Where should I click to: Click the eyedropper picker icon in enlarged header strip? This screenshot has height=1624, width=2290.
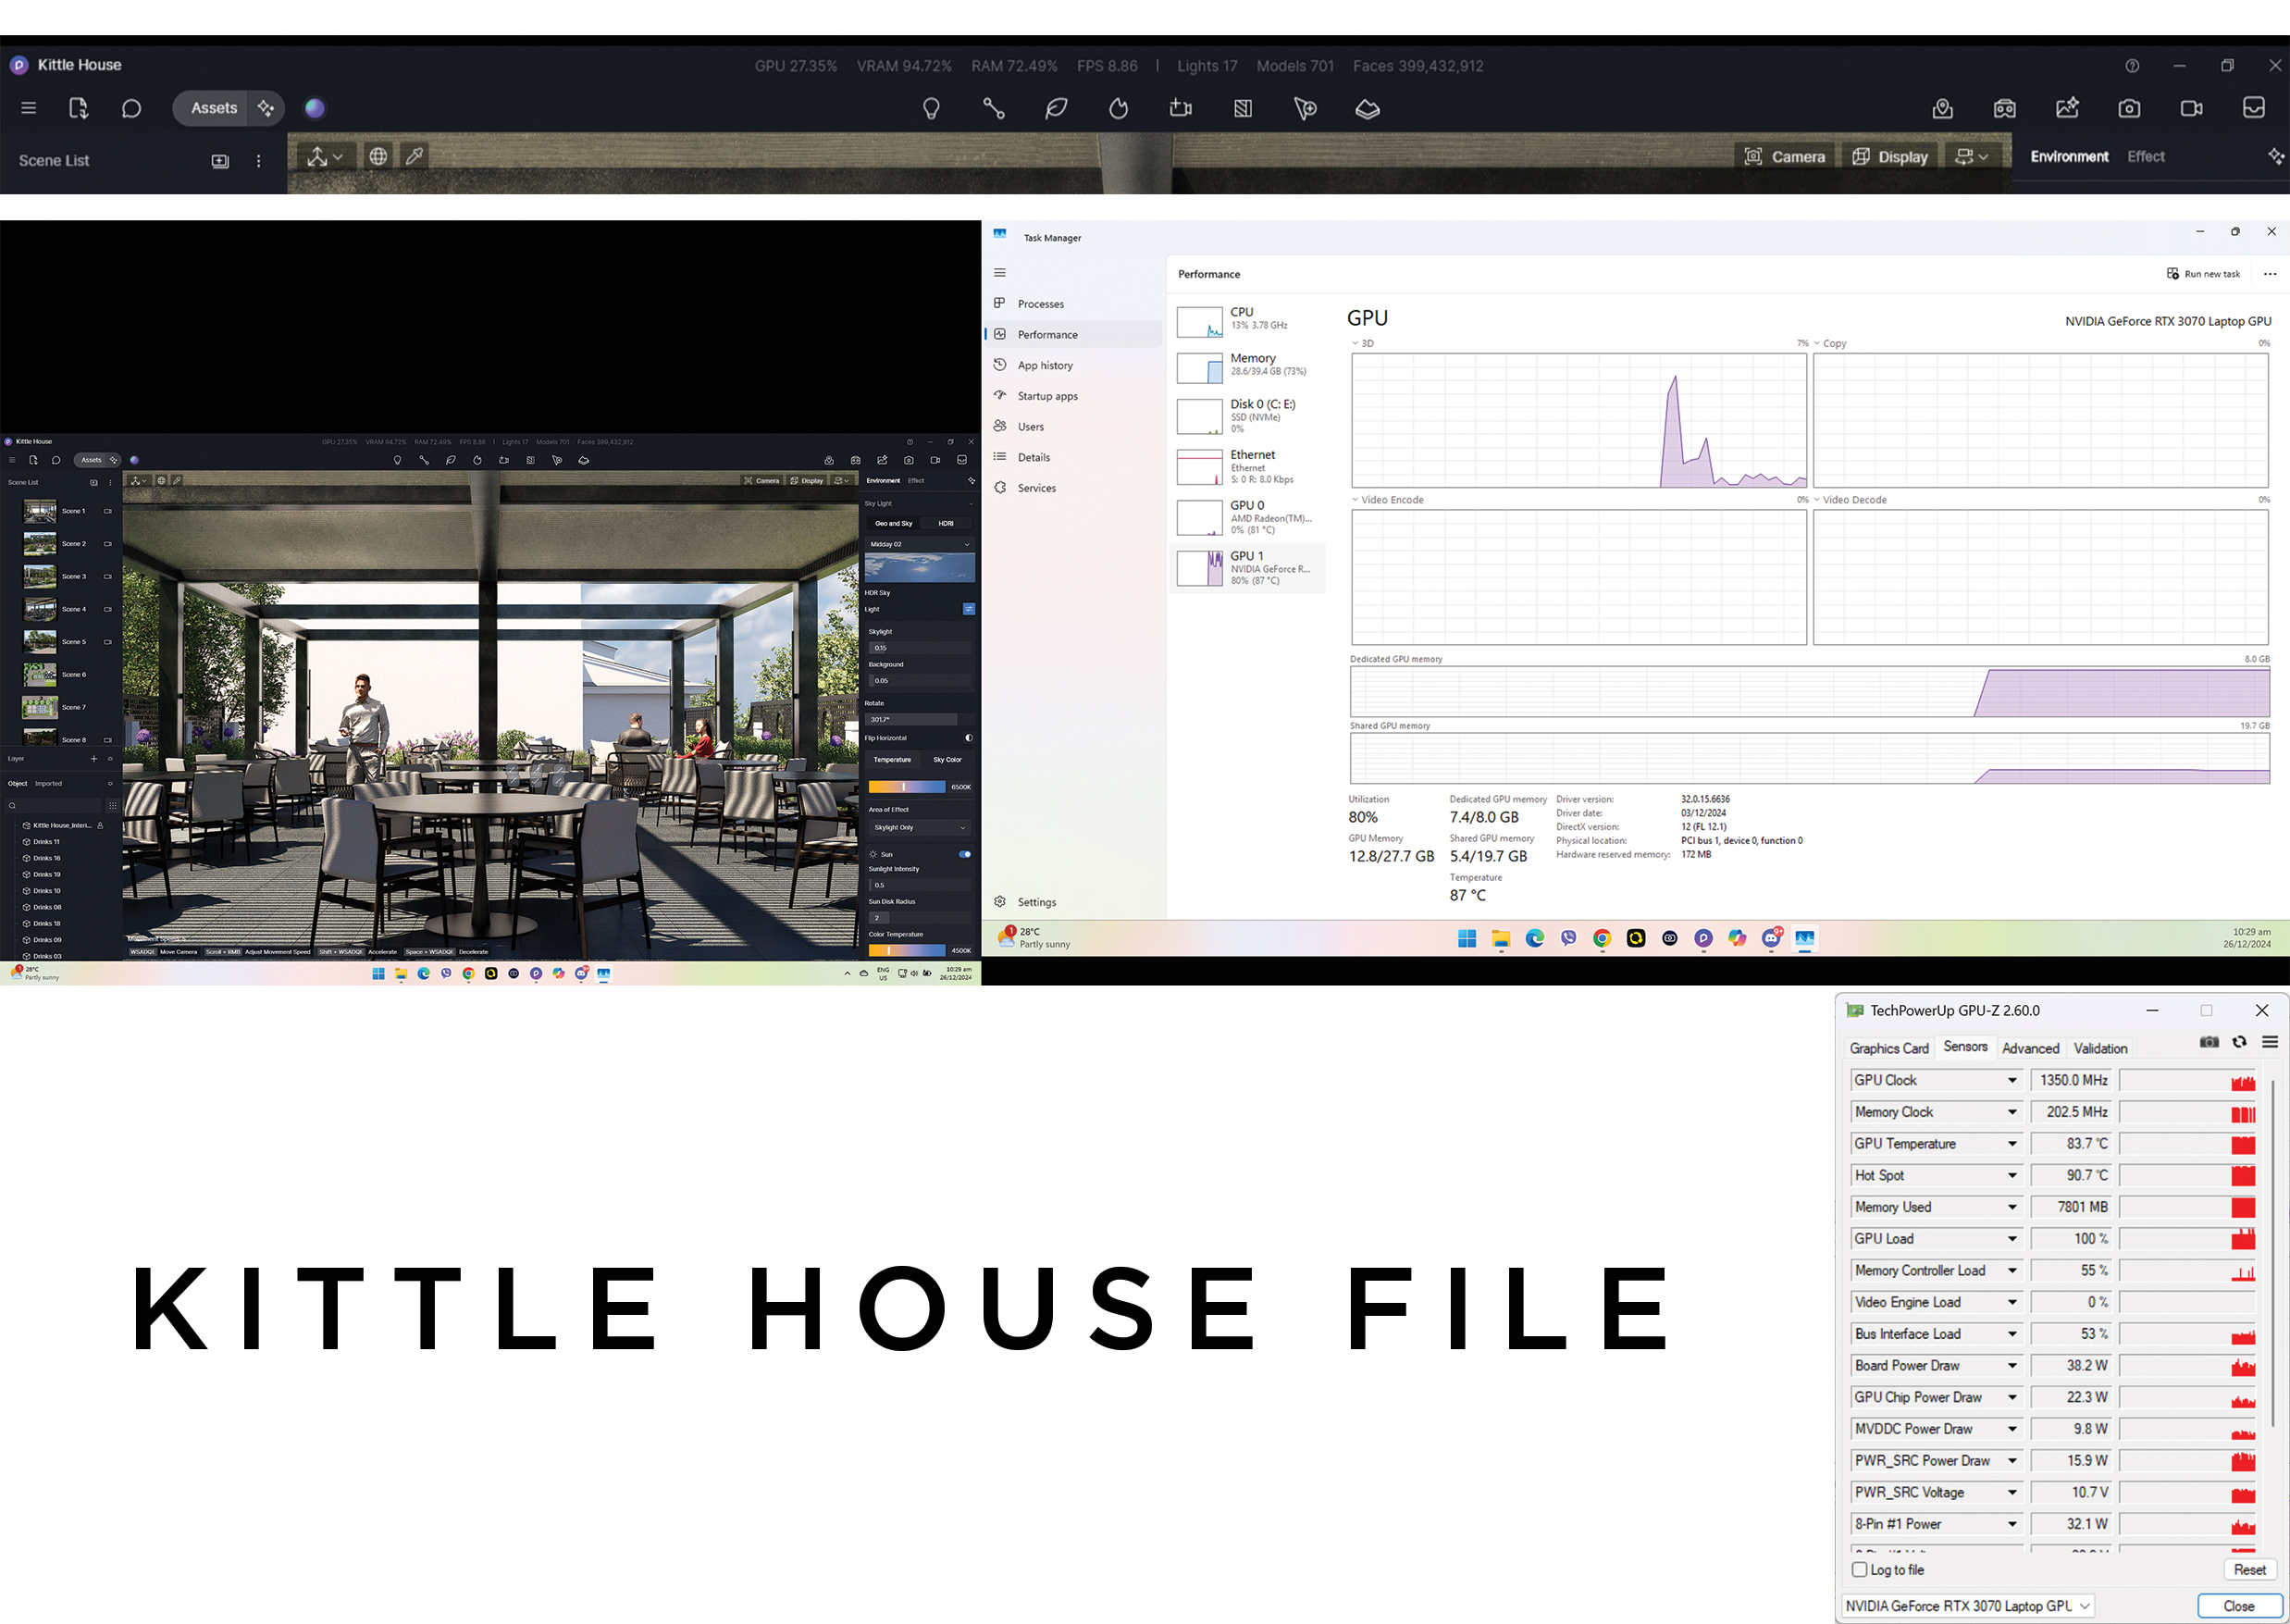click(x=414, y=156)
